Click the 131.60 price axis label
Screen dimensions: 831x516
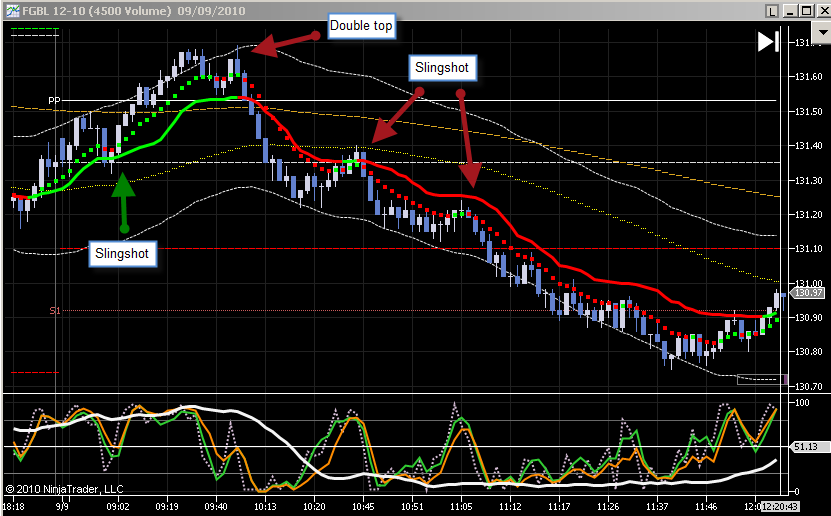coord(809,77)
